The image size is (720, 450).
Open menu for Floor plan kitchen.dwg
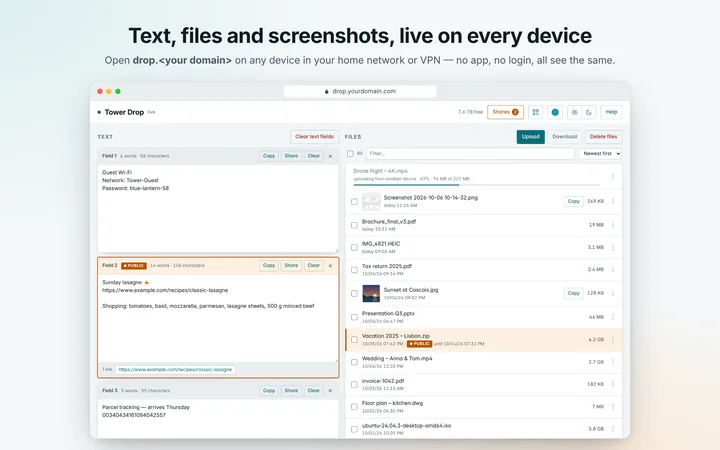[613, 406]
